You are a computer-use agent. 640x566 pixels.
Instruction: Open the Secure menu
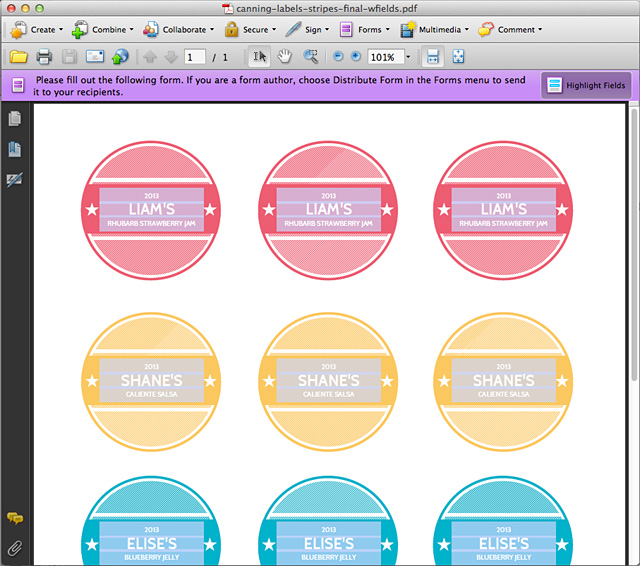[x=250, y=30]
